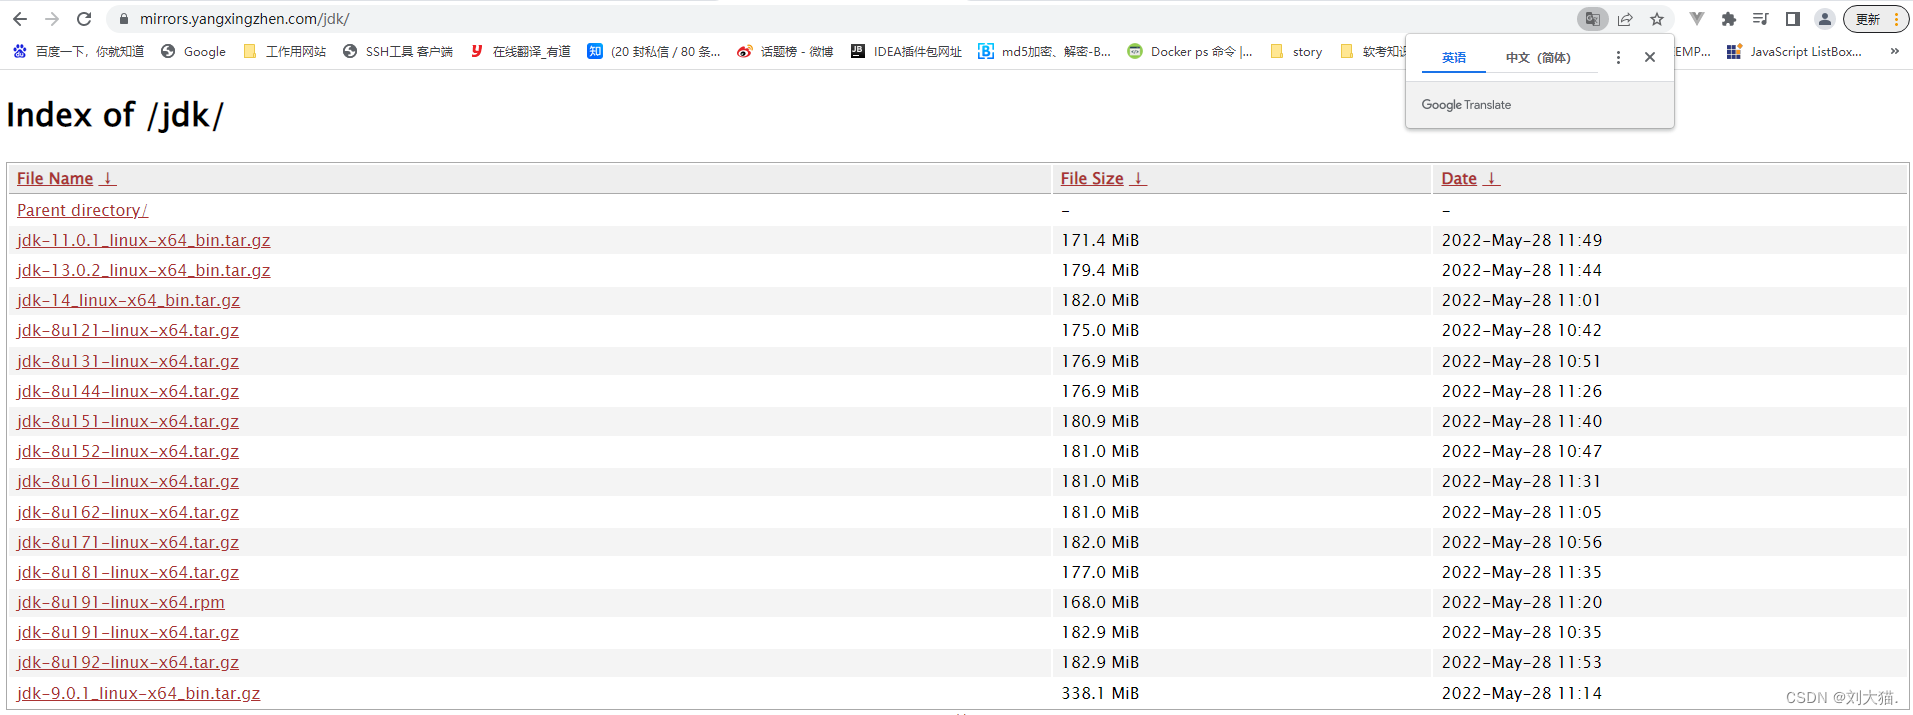The image size is (1913, 715).
Task: Open the Google bookmark
Action: [x=194, y=51]
